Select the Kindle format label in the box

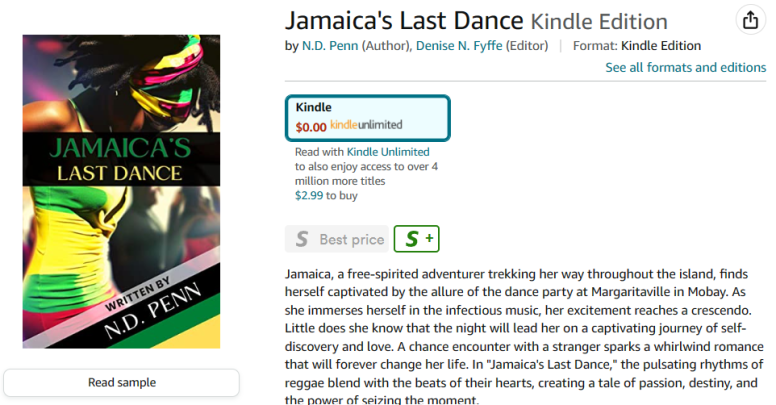313,107
